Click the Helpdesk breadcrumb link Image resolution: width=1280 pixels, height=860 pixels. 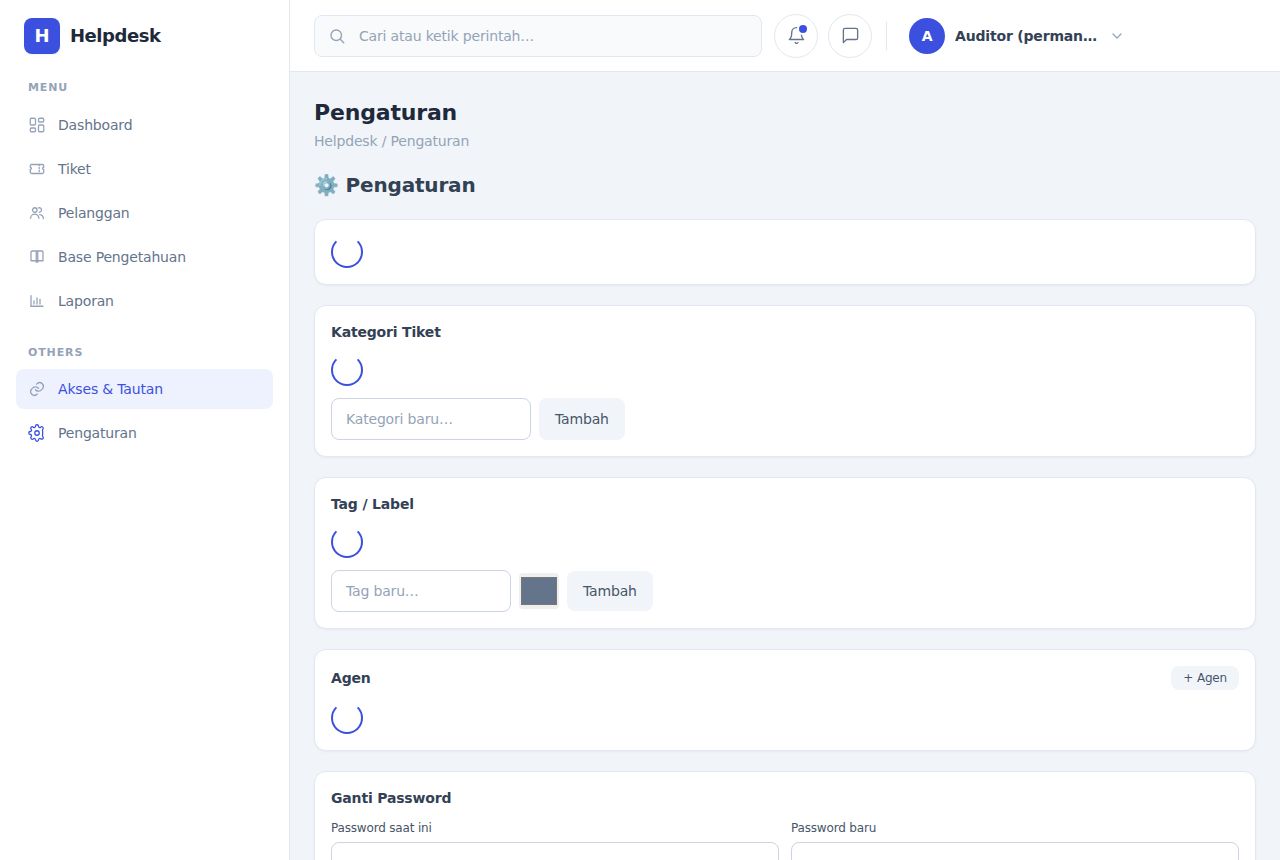pyautogui.click(x=346, y=141)
